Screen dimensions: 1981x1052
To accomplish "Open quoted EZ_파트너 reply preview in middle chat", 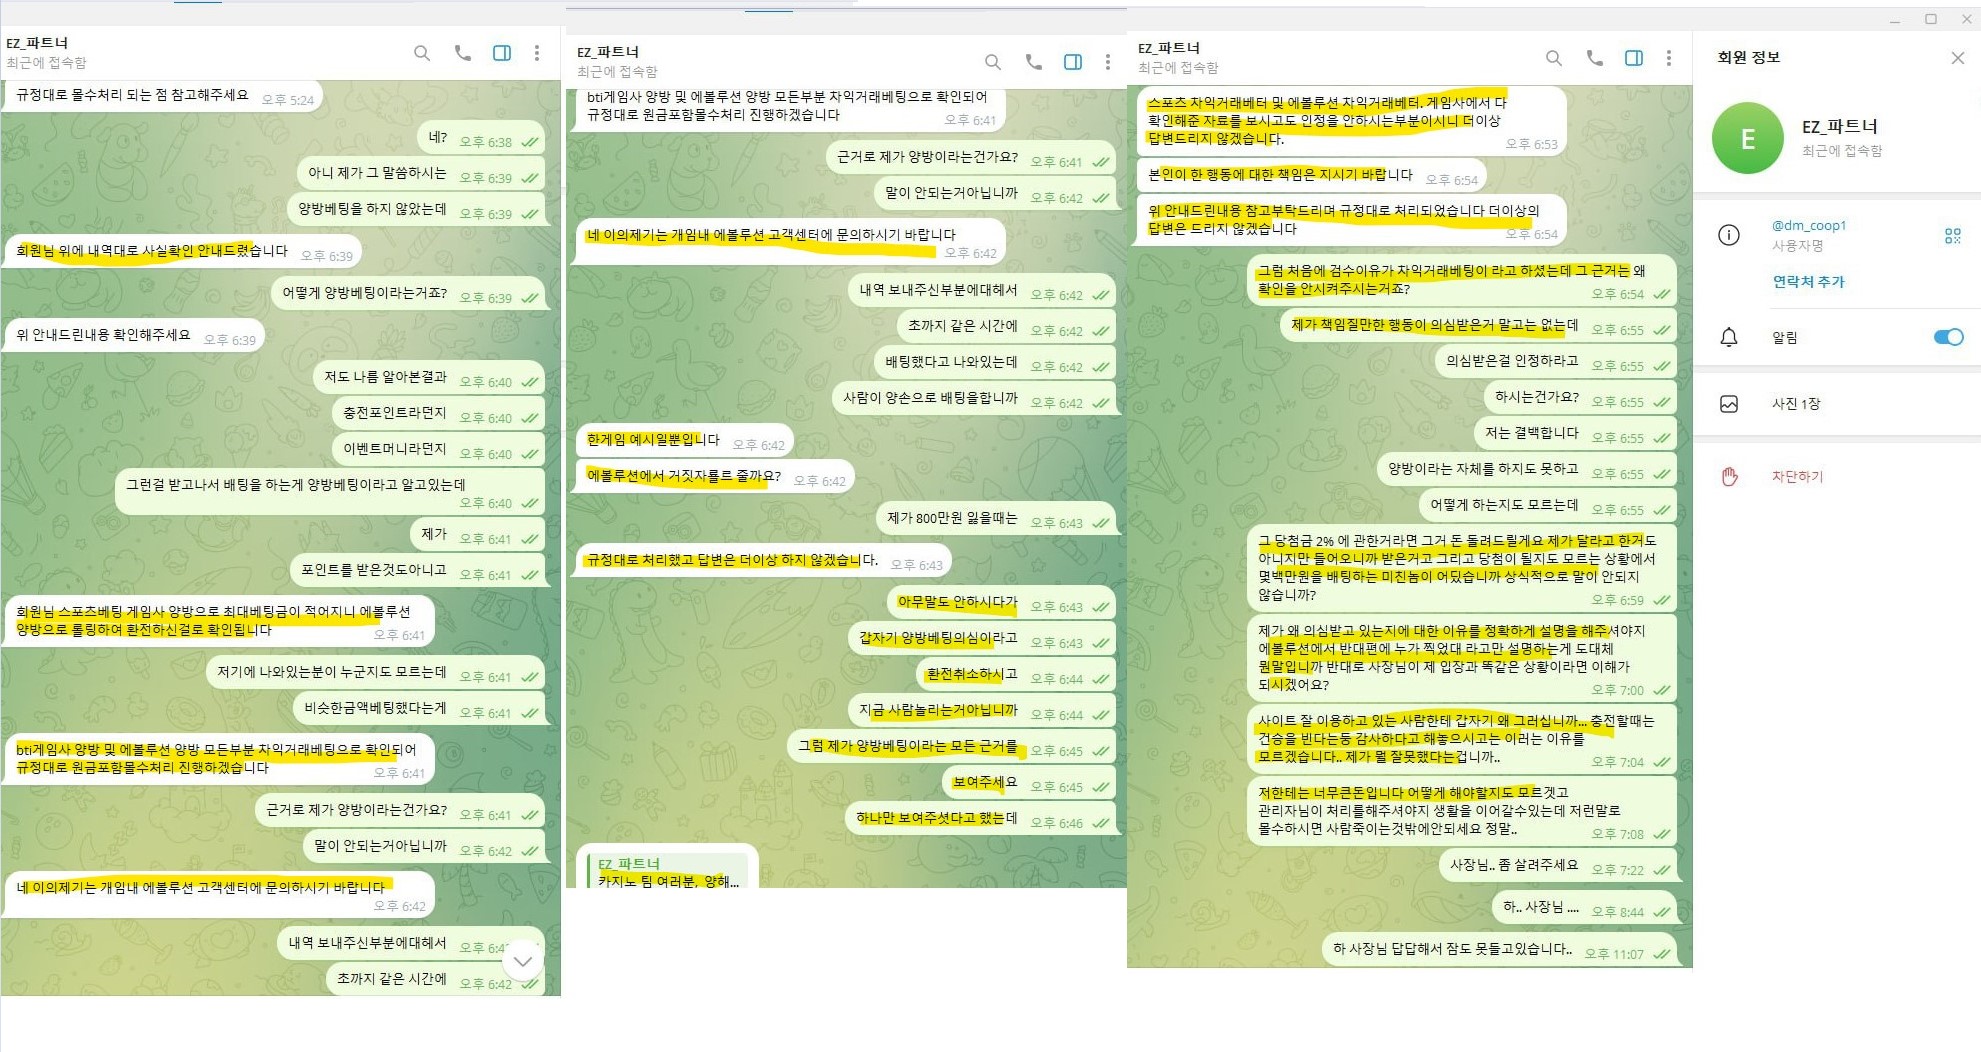I will (x=668, y=872).
